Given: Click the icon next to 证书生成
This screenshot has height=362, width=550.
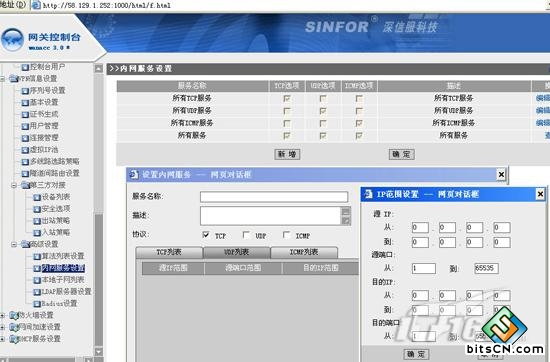Looking at the screenshot, I should point(25,115).
